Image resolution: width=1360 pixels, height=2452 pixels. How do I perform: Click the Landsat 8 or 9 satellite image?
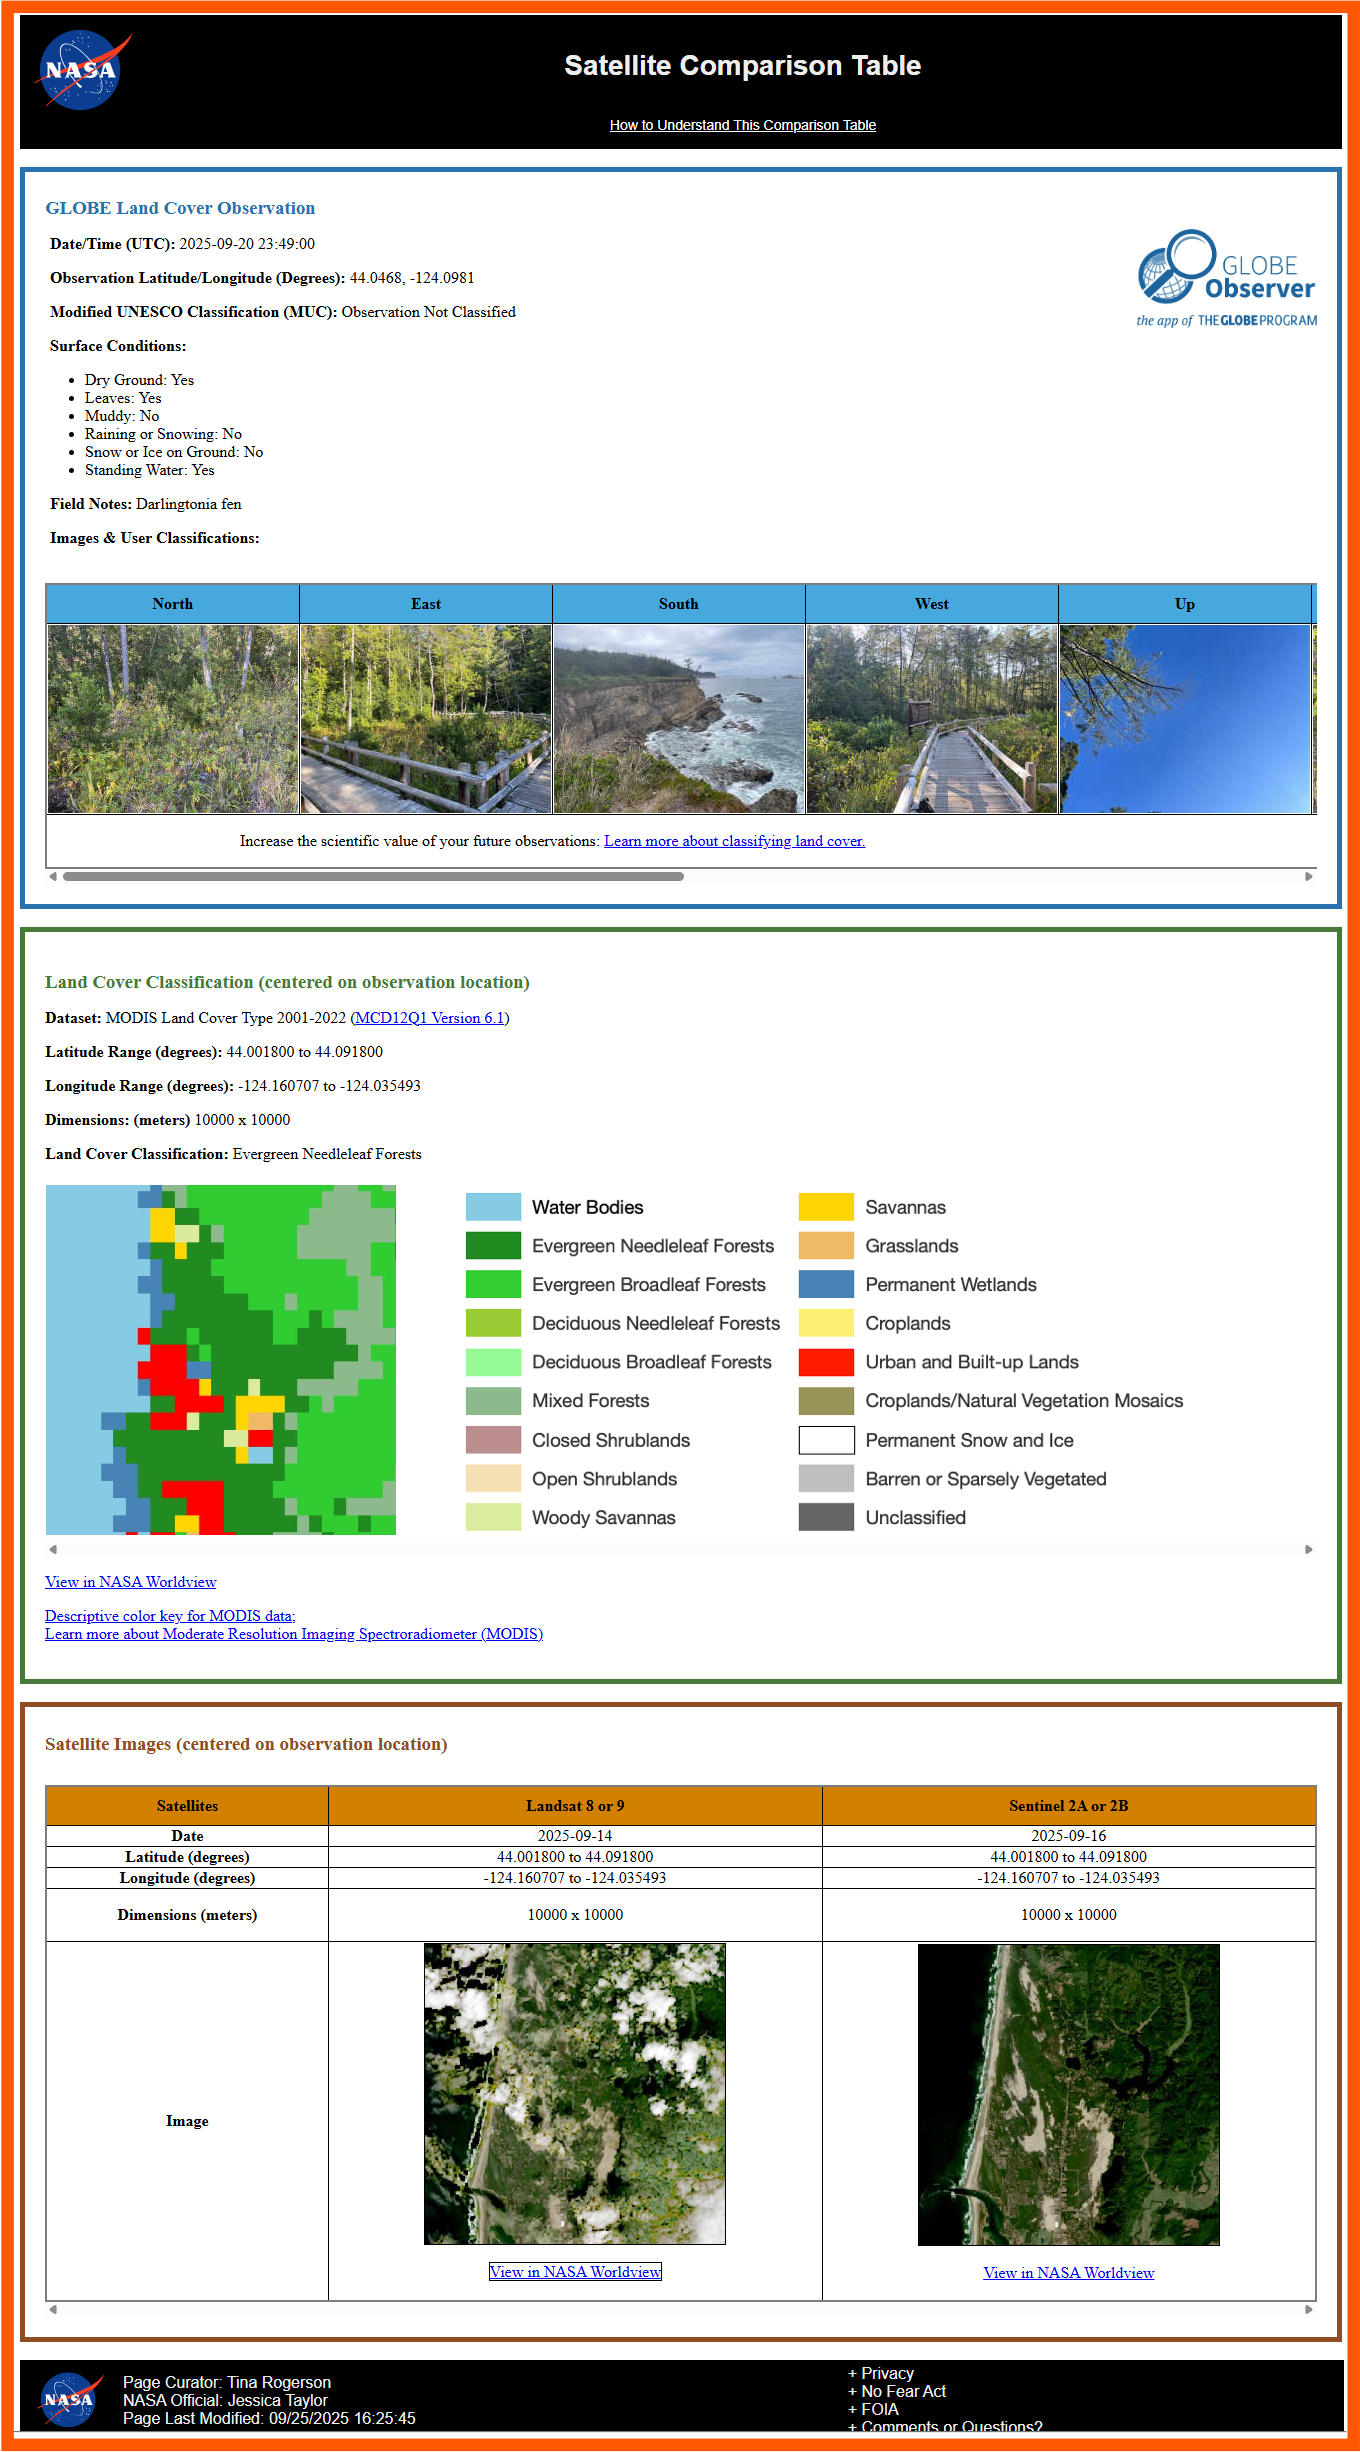(575, 2094)
